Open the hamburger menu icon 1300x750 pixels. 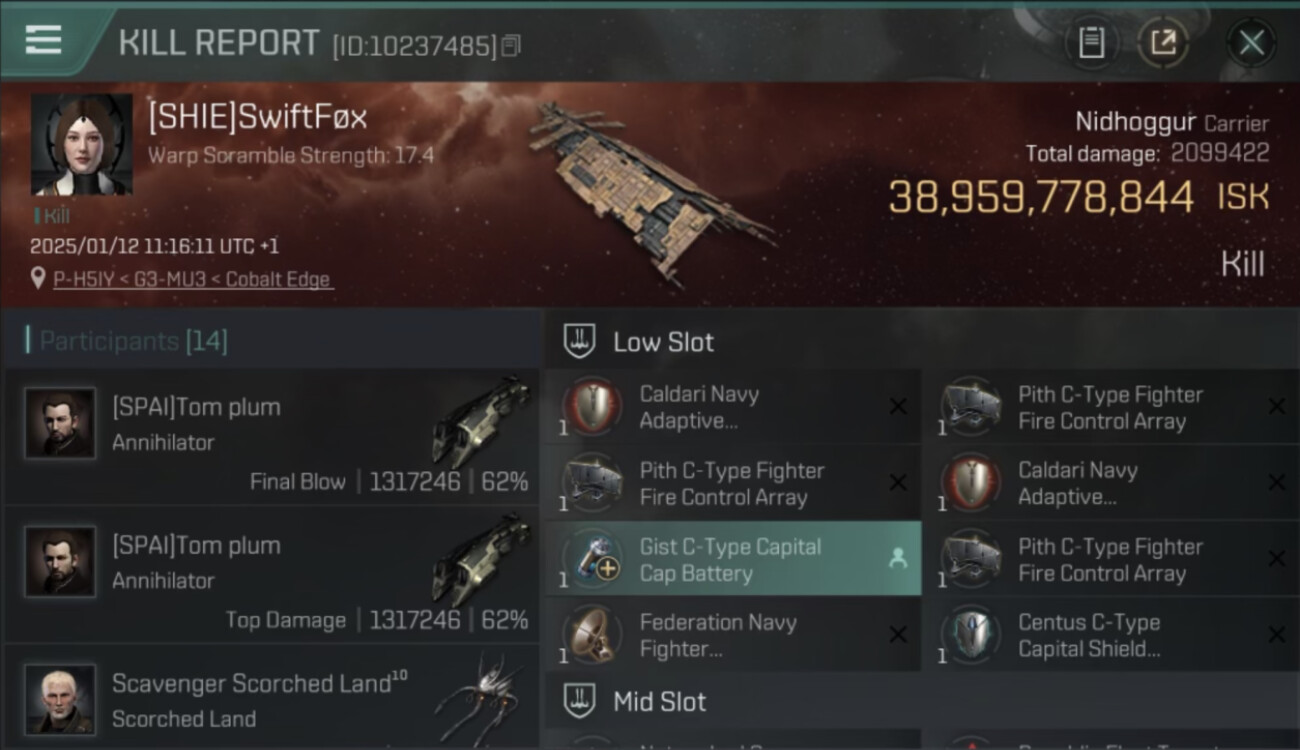(x=43, y=40)
